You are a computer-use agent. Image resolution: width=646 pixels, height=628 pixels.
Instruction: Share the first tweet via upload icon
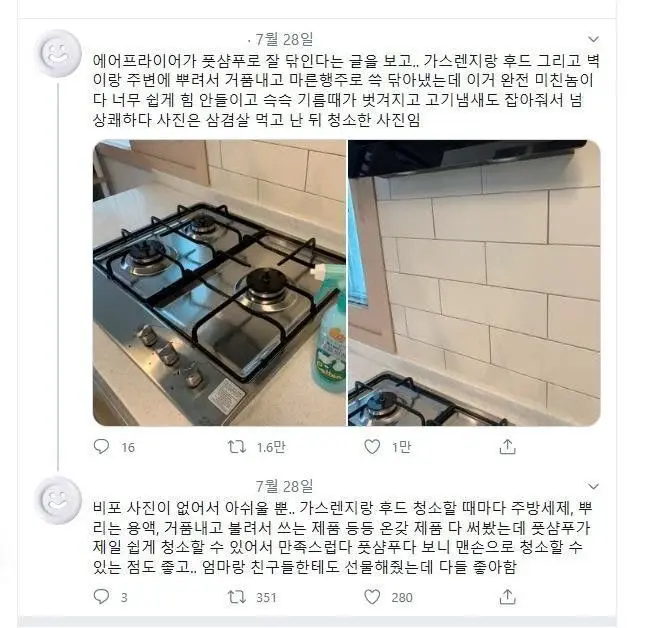tap(508, 447)
